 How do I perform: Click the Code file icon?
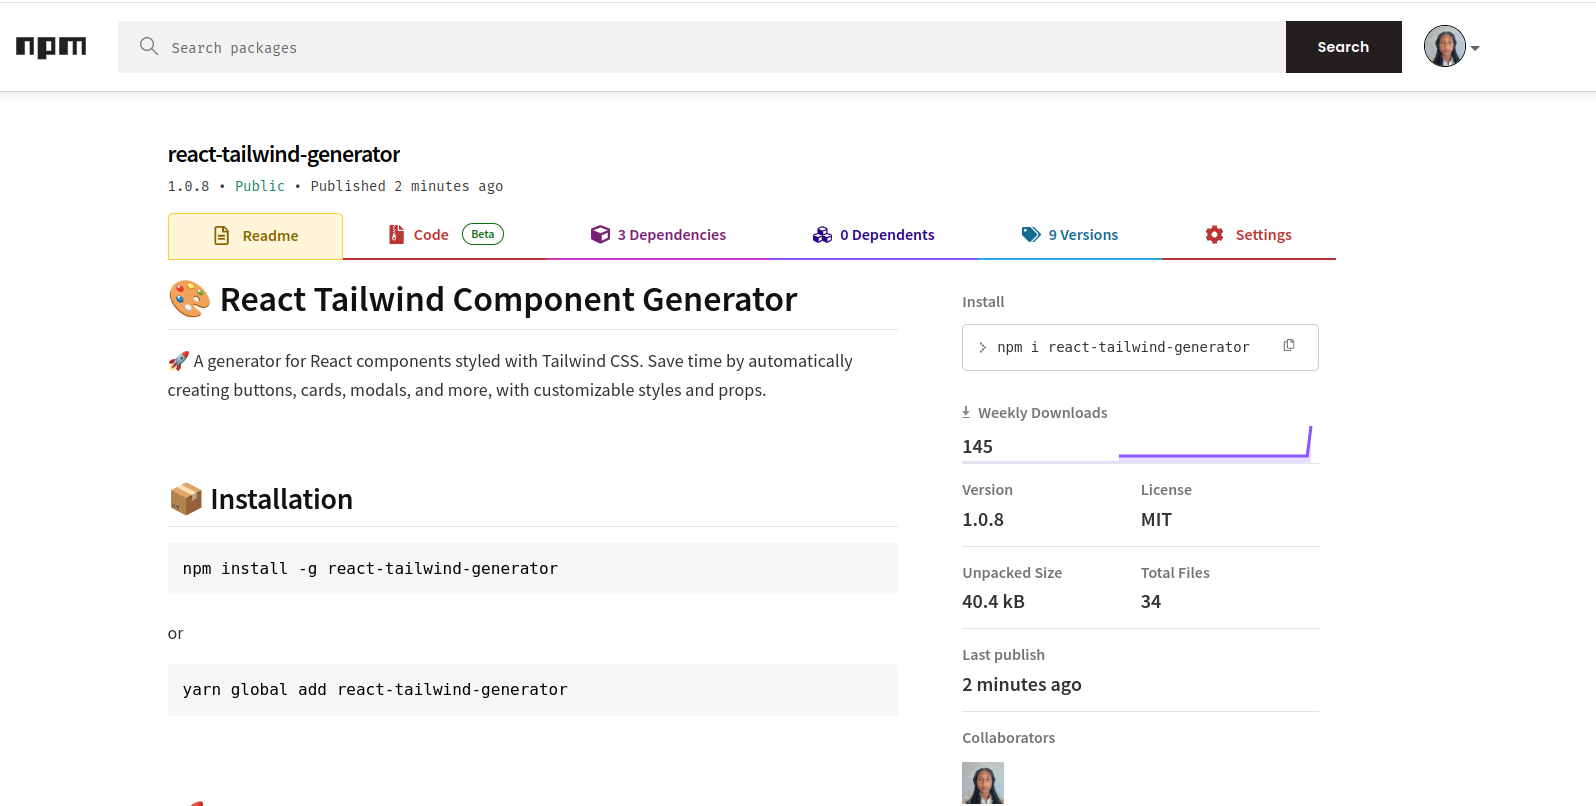pos(396,234)
